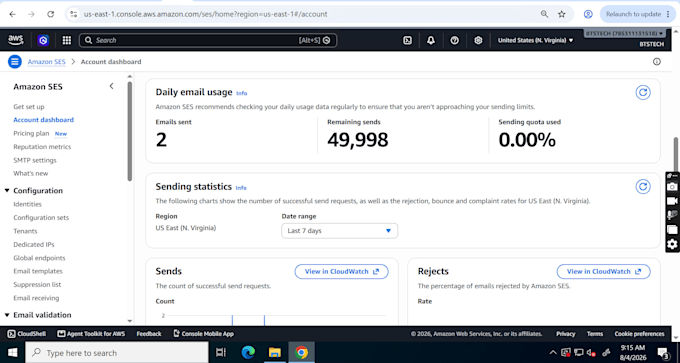Open Configuration sets
Image resolution: width=680 pixels, height=363 pixels.
click(41, 218)
